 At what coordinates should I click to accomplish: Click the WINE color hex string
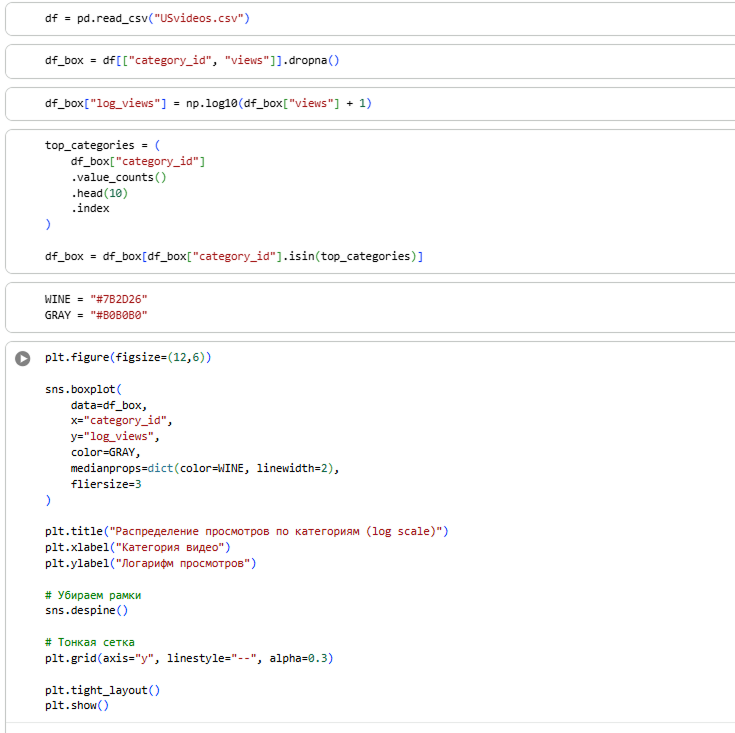[118, 299]
